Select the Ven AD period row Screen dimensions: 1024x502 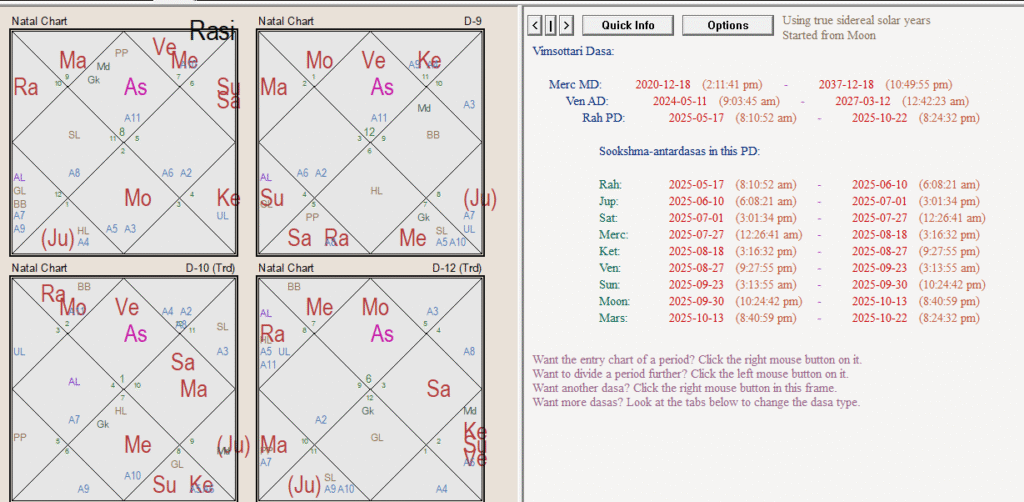coord(767,101)
